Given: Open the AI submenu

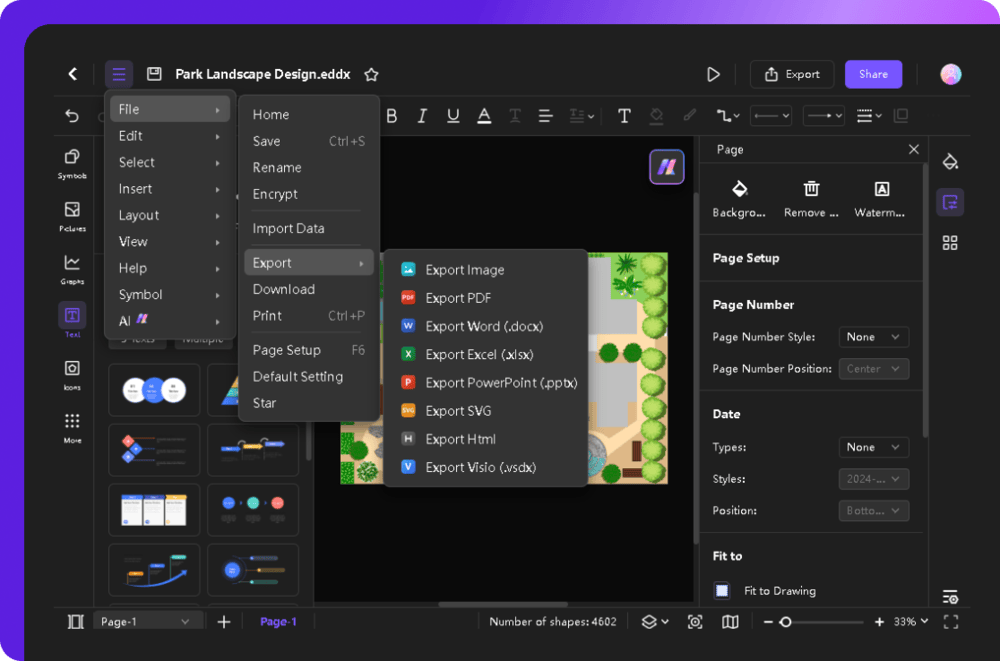Looking at the screenshot, I should pyautogui.click(x=170, y=320).
